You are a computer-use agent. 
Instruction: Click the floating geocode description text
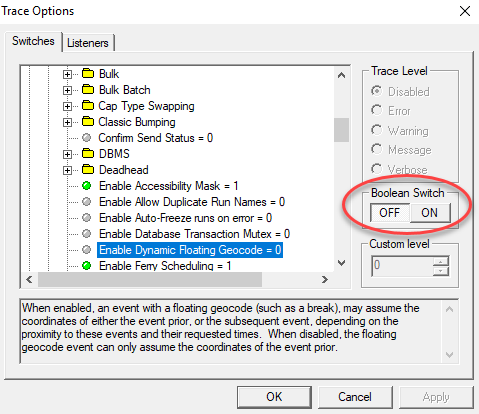coord(220,327)
